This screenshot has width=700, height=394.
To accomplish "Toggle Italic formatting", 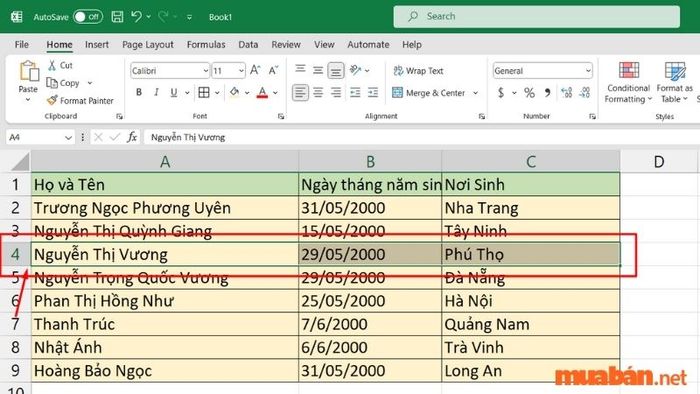I will click(156, 92).
